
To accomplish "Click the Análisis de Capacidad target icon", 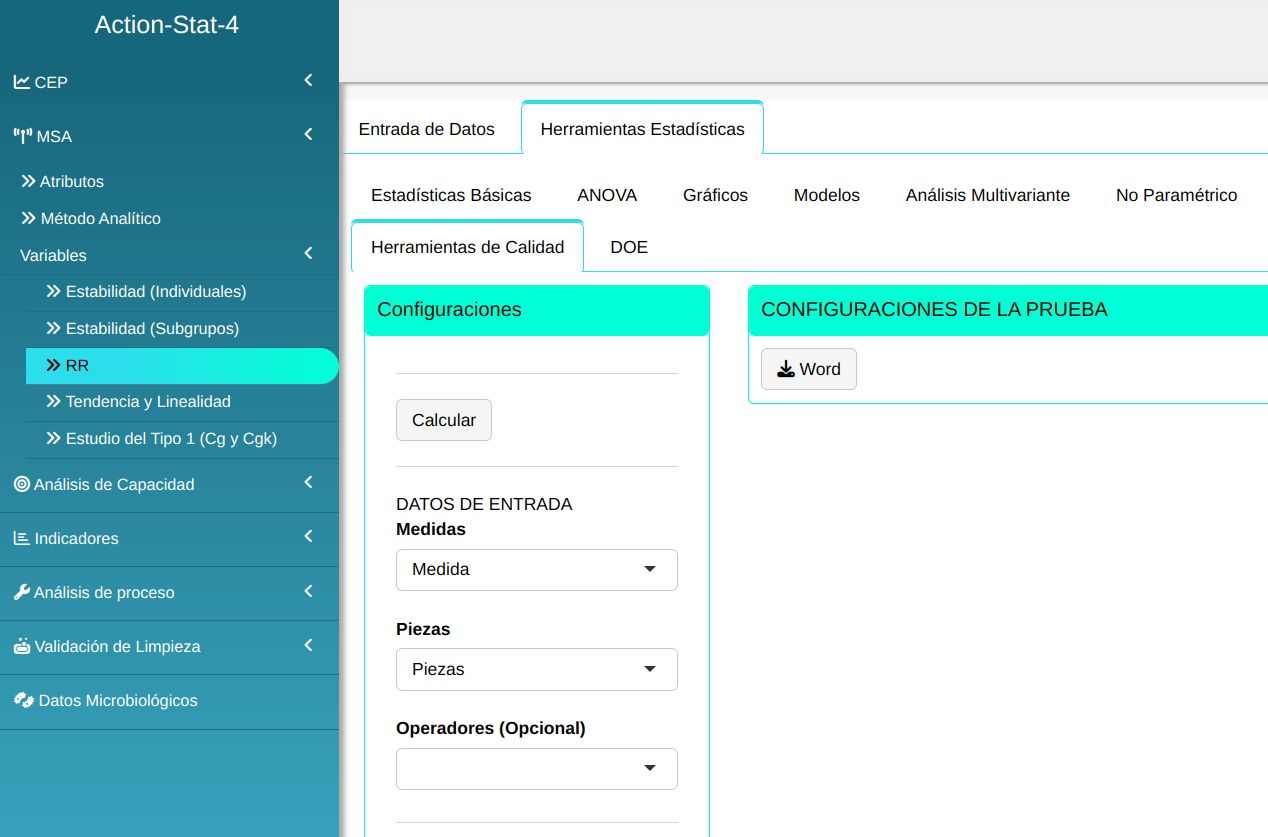I will click(21, 484).
